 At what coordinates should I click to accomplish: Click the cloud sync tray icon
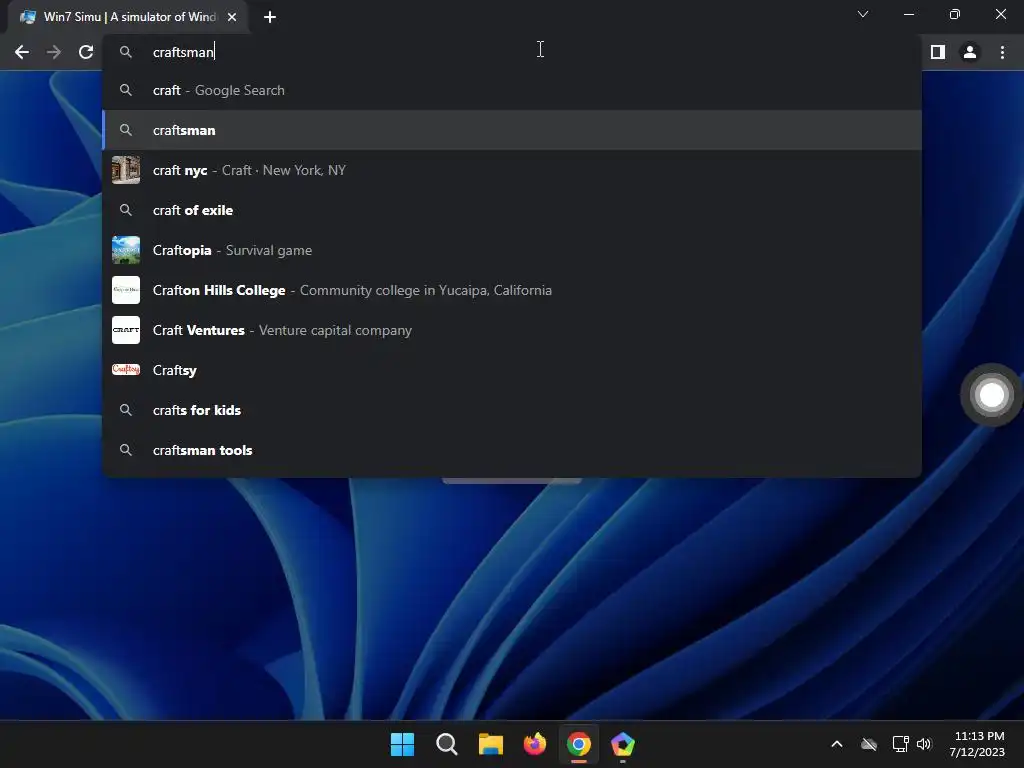(x=869, y=744)
